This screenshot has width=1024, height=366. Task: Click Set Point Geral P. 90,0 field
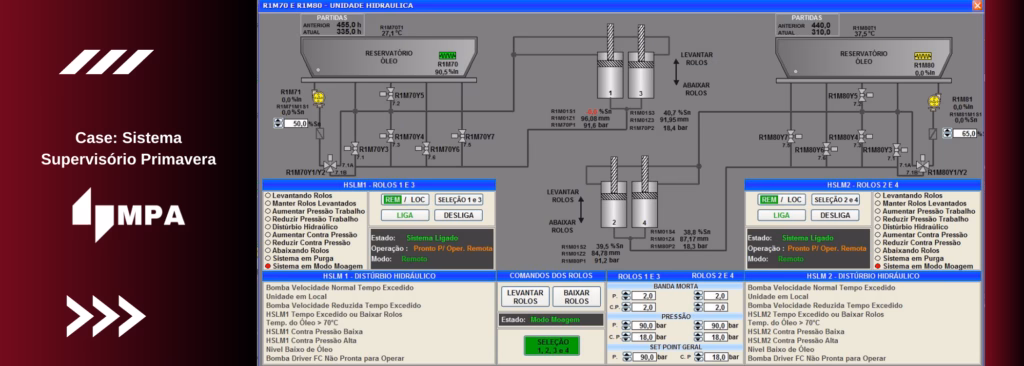tap(645, 357)
